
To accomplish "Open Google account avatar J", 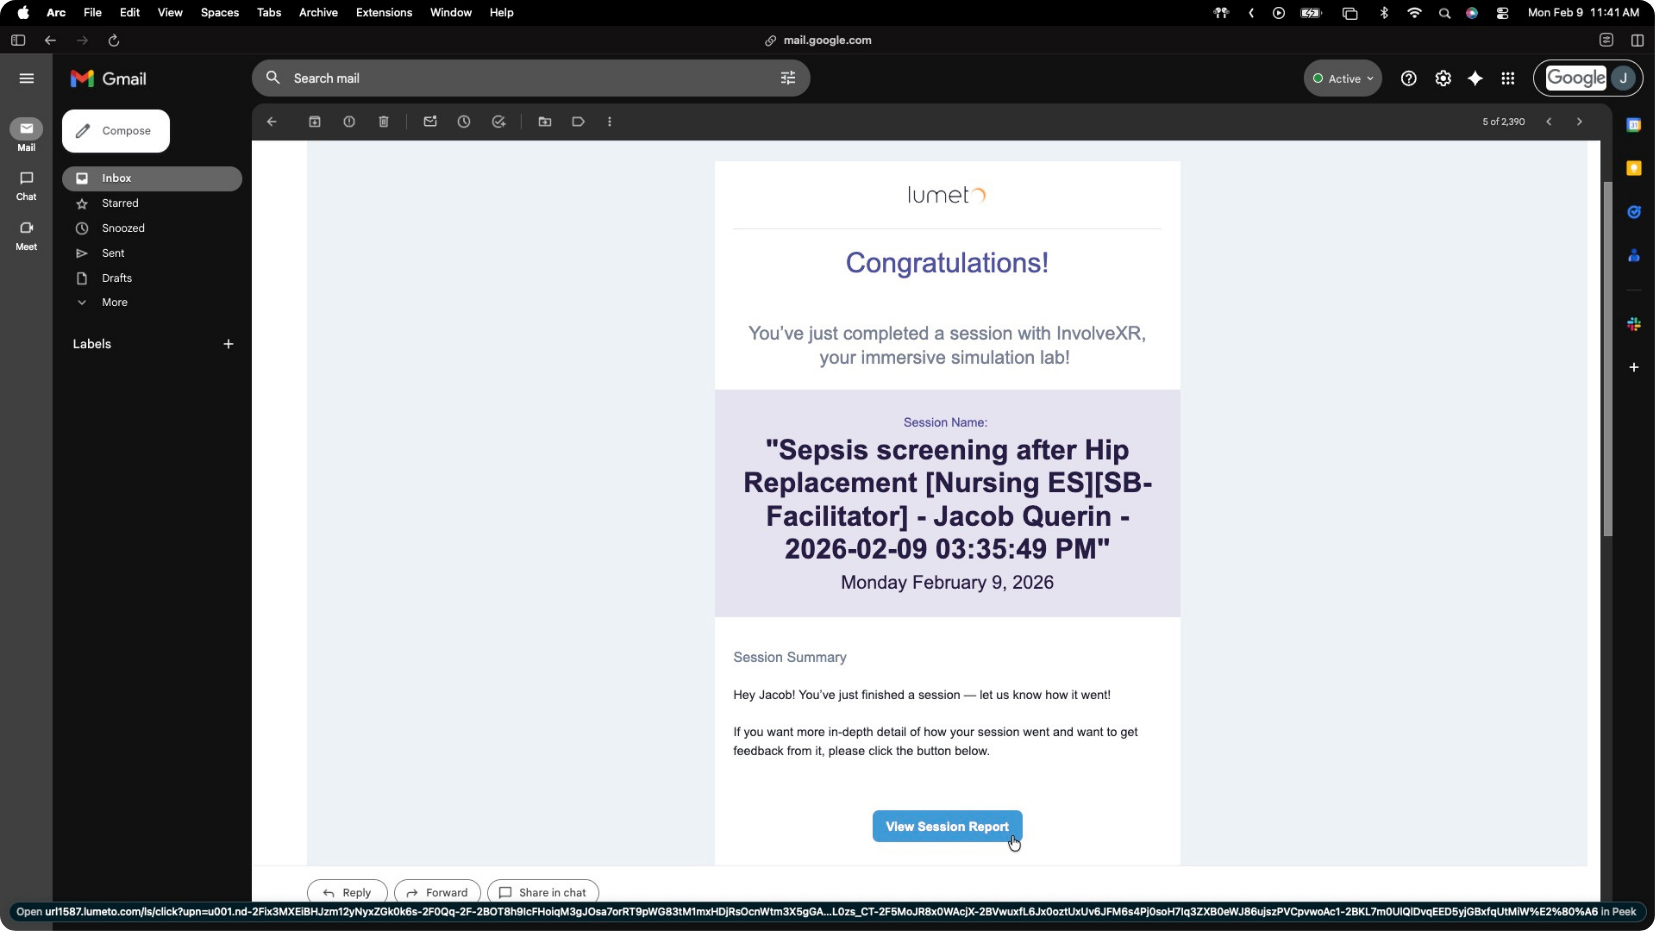I will 1624,79.
